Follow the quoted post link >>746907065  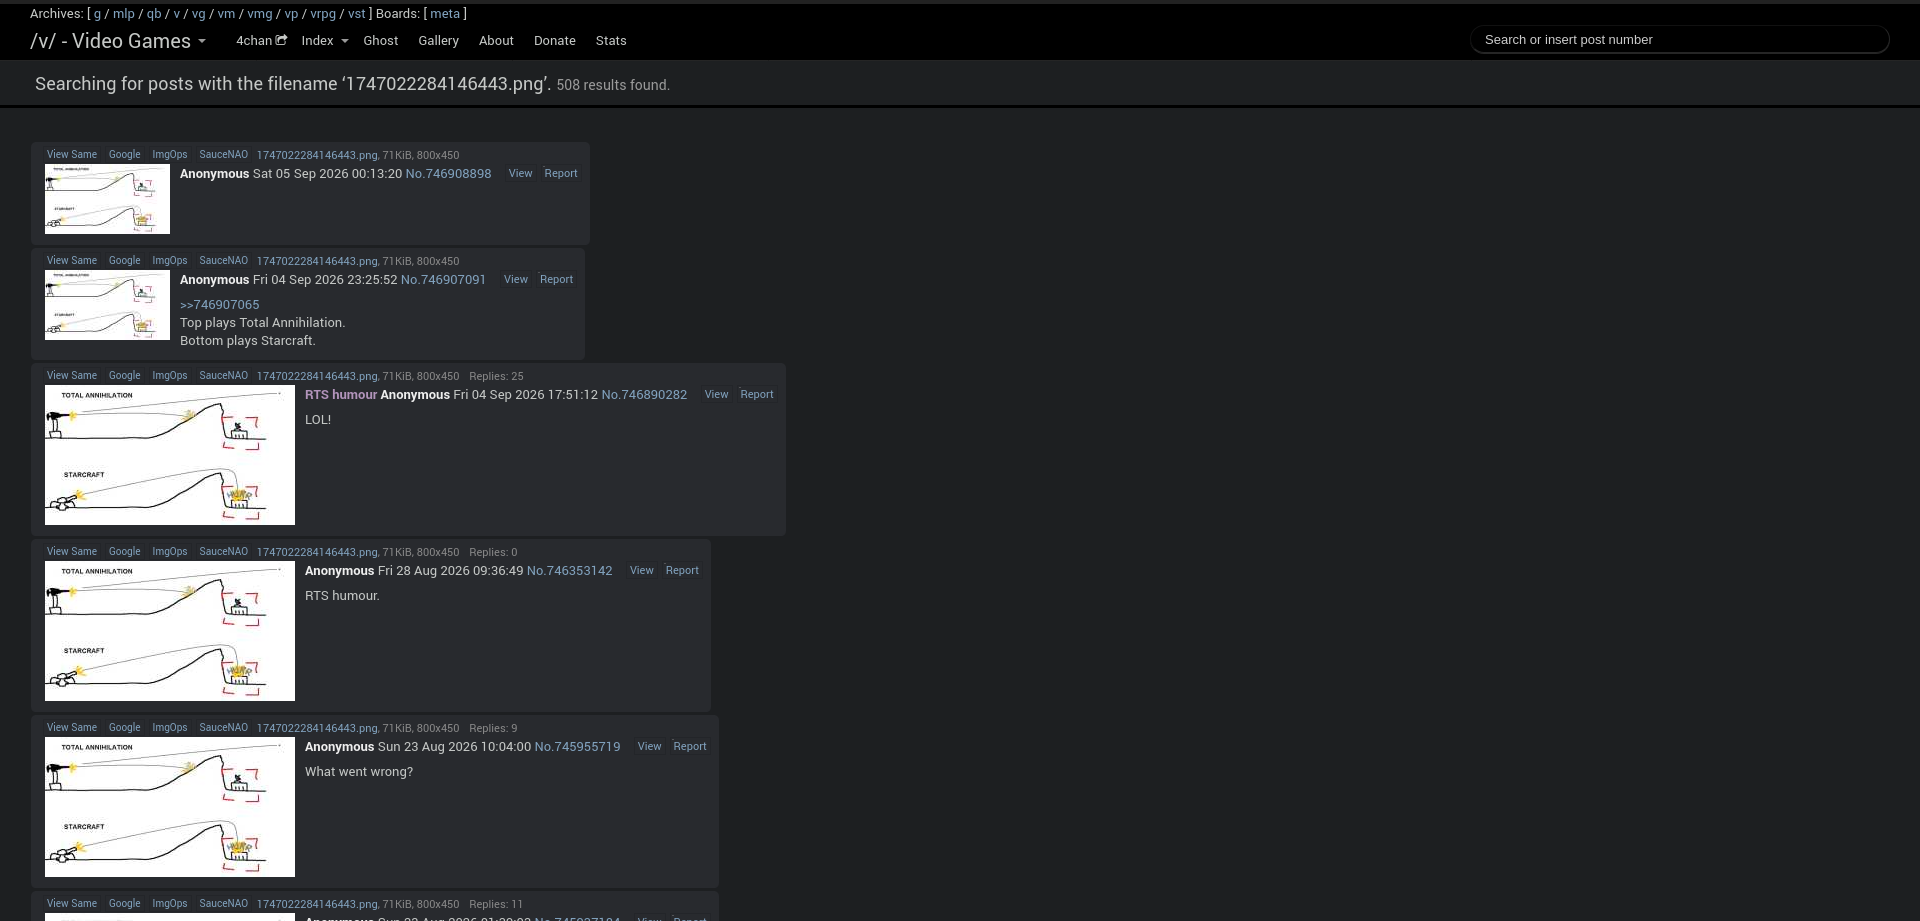pyautogui.click(x=219, y=304)
